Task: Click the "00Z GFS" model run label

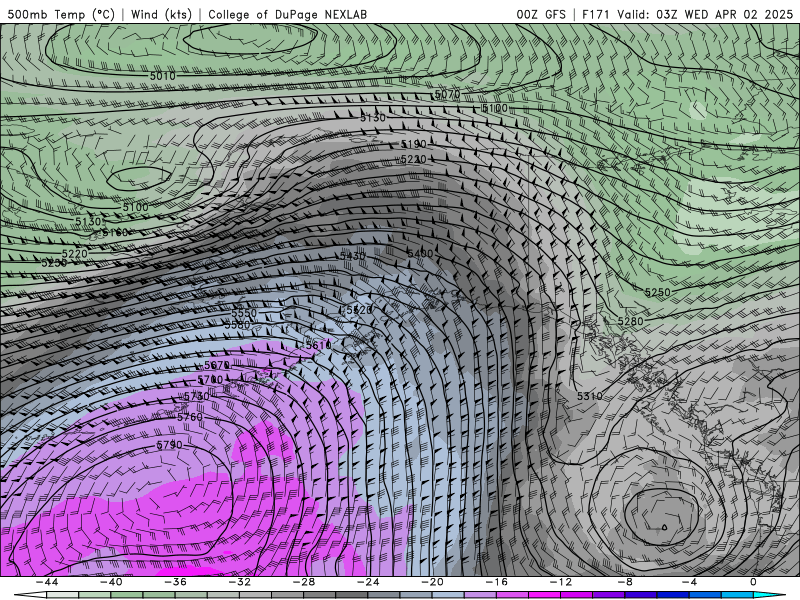Action: pos(541,14)
